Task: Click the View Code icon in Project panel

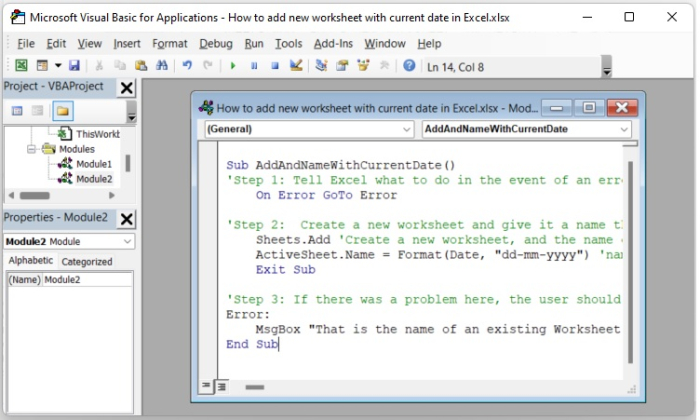Action: 17,111
